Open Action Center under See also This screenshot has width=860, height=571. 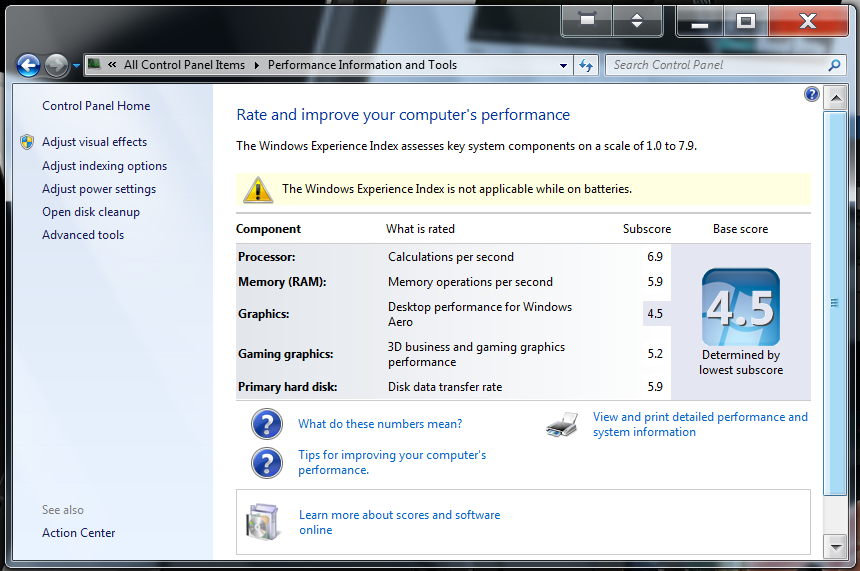coord(78,533)
